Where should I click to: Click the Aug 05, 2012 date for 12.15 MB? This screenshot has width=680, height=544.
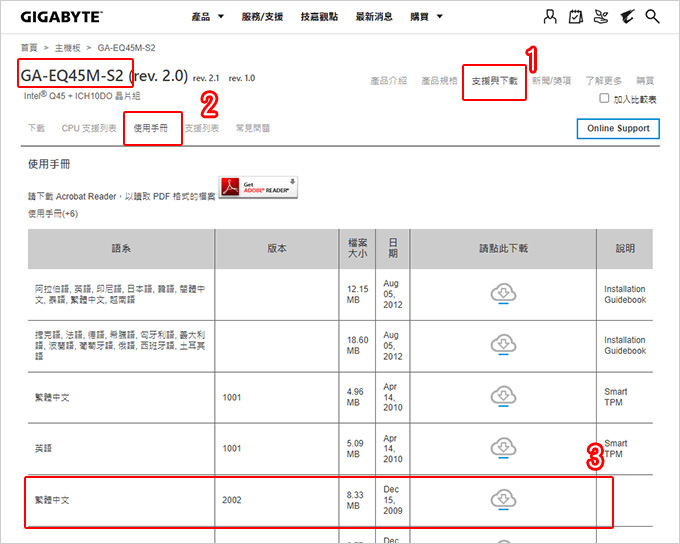pos(392,294)
